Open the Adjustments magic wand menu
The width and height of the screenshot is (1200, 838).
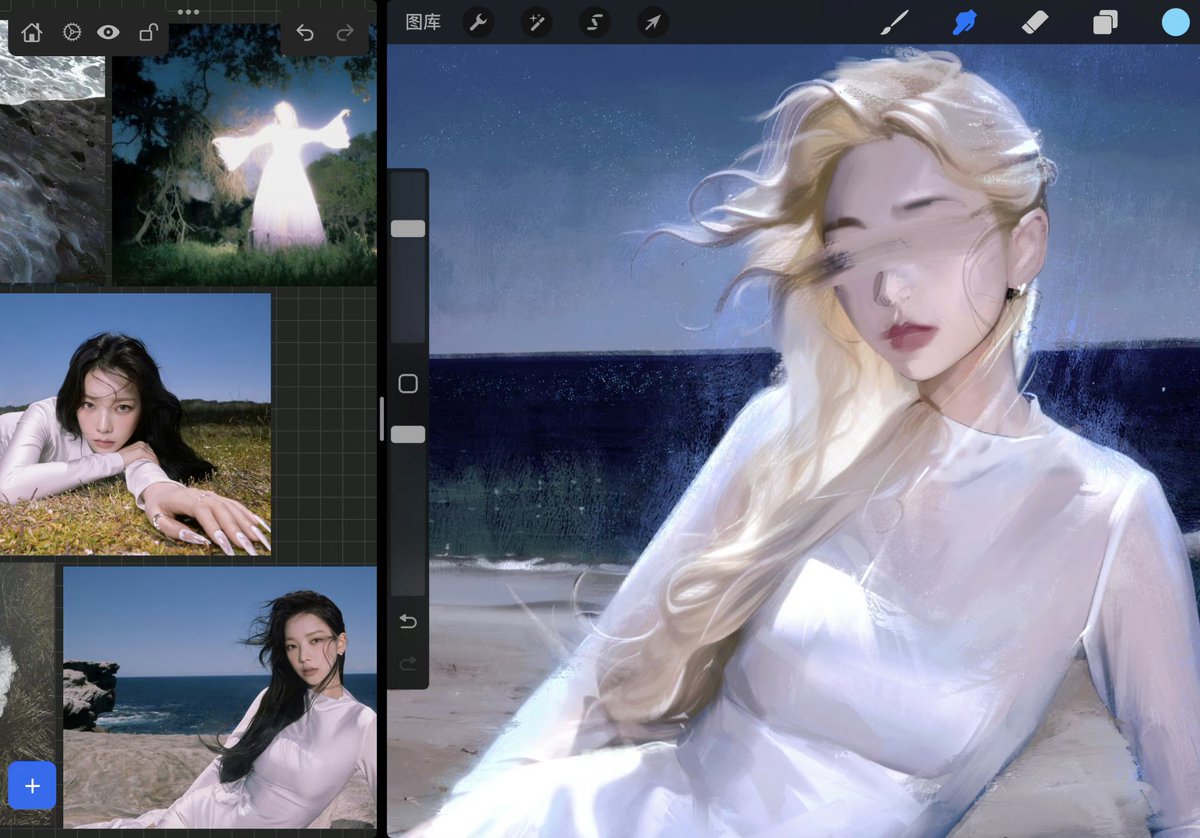click(536, 22)
